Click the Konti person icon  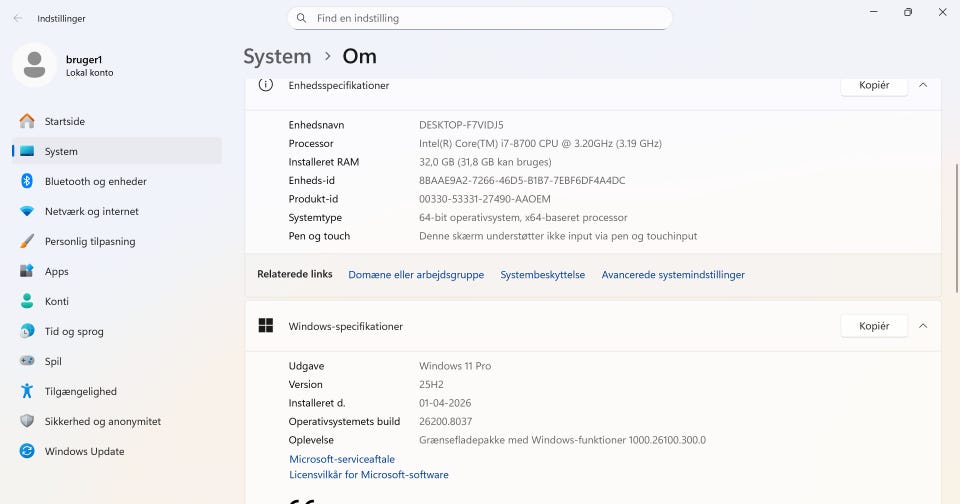click(27, 301)
